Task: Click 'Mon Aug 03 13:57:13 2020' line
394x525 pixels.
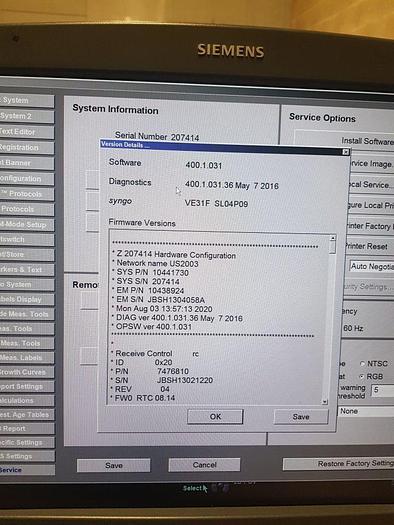Action: (x=164, y=309)
